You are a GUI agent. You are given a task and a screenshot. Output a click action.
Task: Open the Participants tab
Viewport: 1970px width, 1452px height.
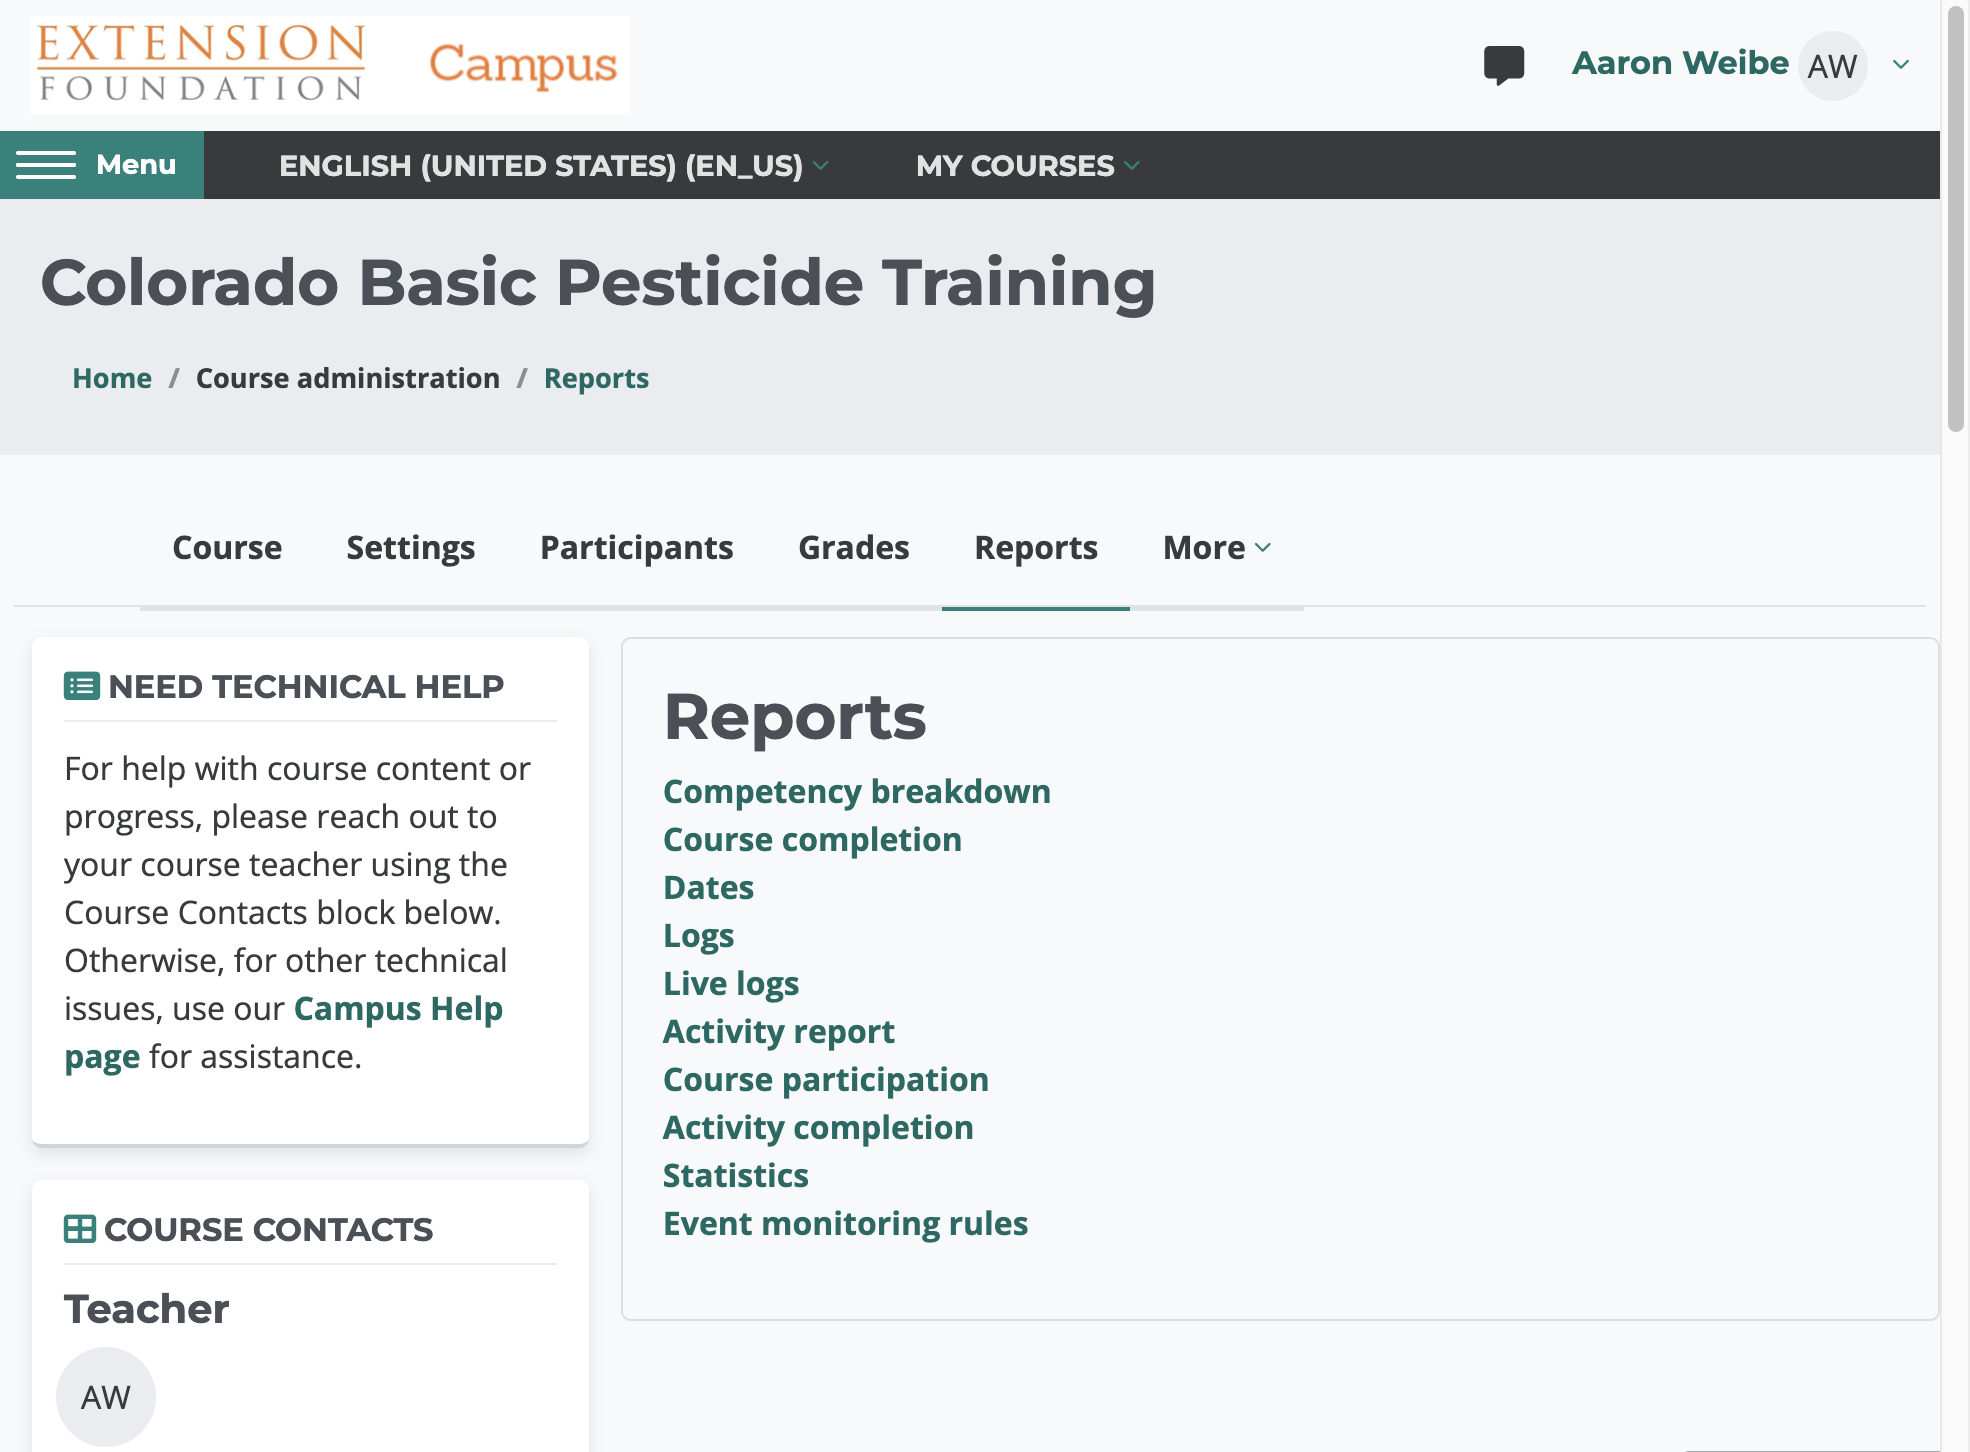point(636,548)
